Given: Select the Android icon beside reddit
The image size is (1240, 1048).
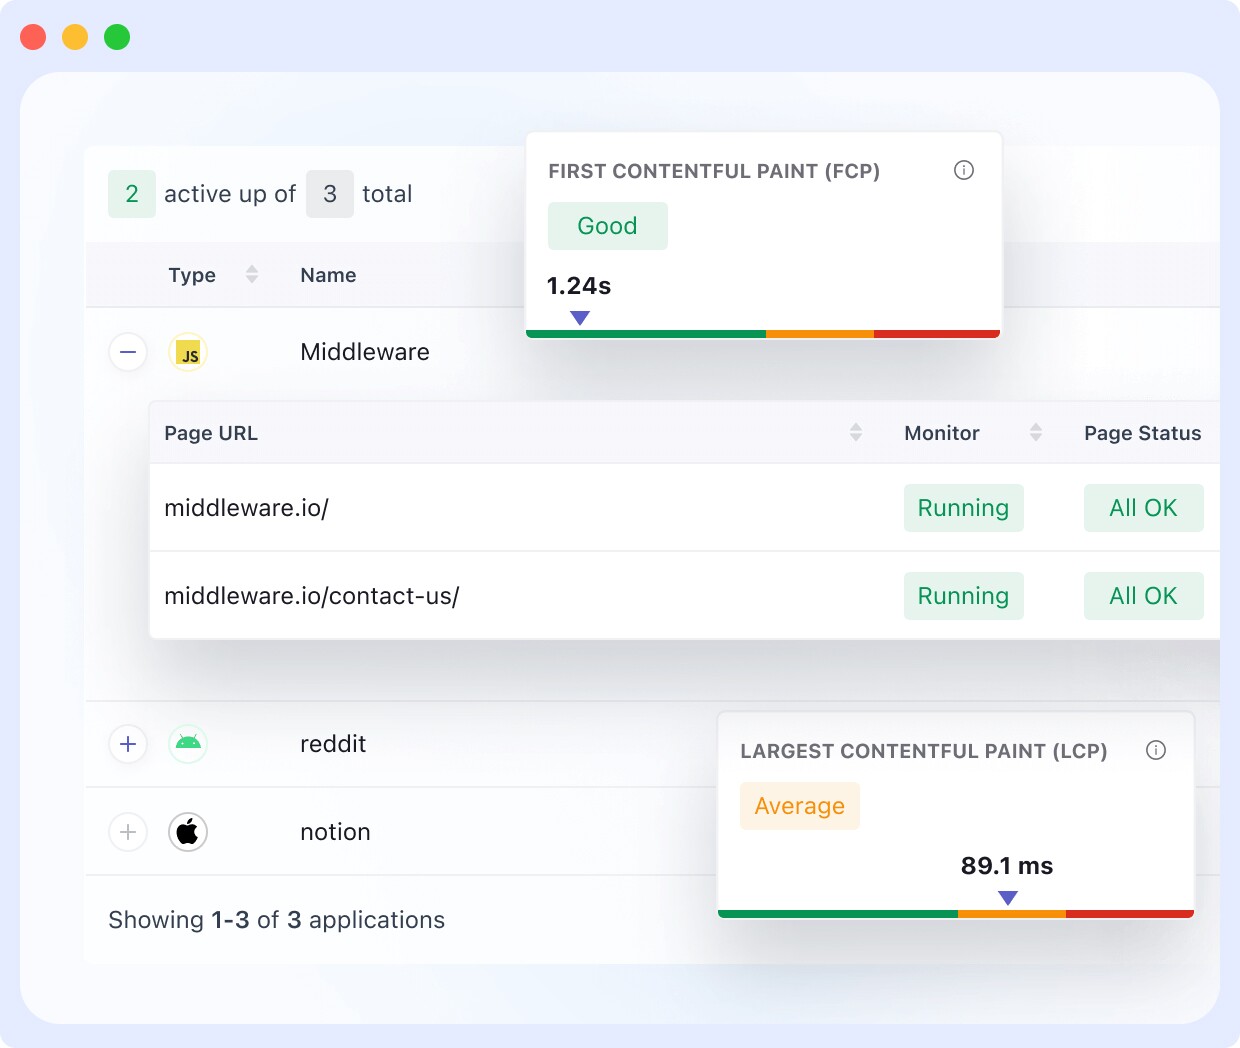Looking at the screenshot, I should 188,744.
